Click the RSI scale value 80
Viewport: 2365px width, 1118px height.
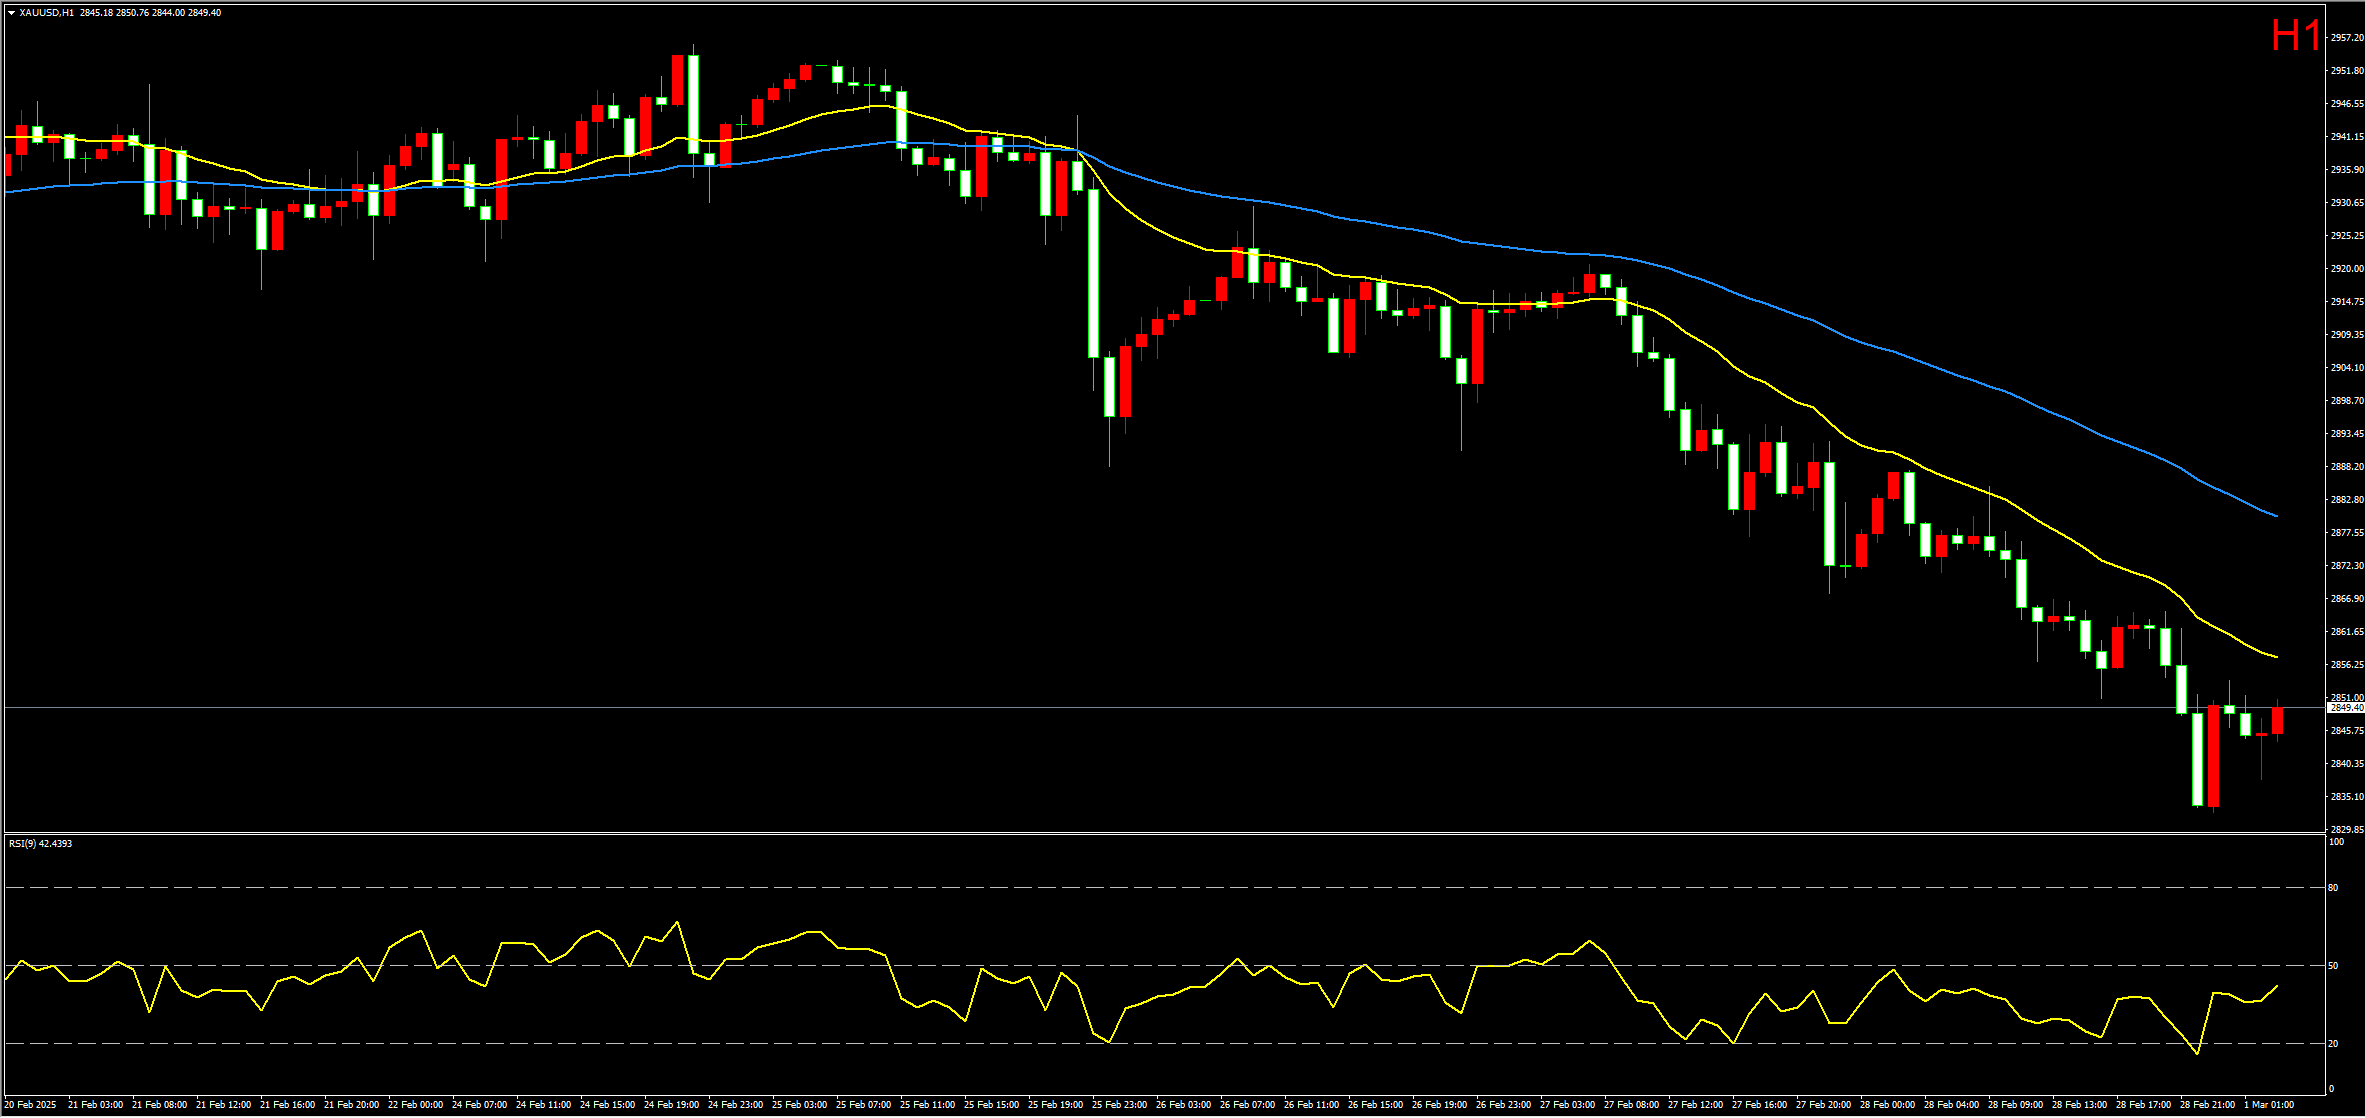click(x=2333, y=888)
